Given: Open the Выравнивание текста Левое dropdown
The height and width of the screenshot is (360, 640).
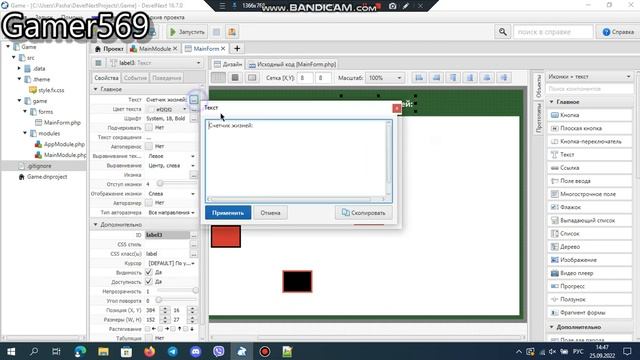Looking at the screenshot, I should point(171,156).
